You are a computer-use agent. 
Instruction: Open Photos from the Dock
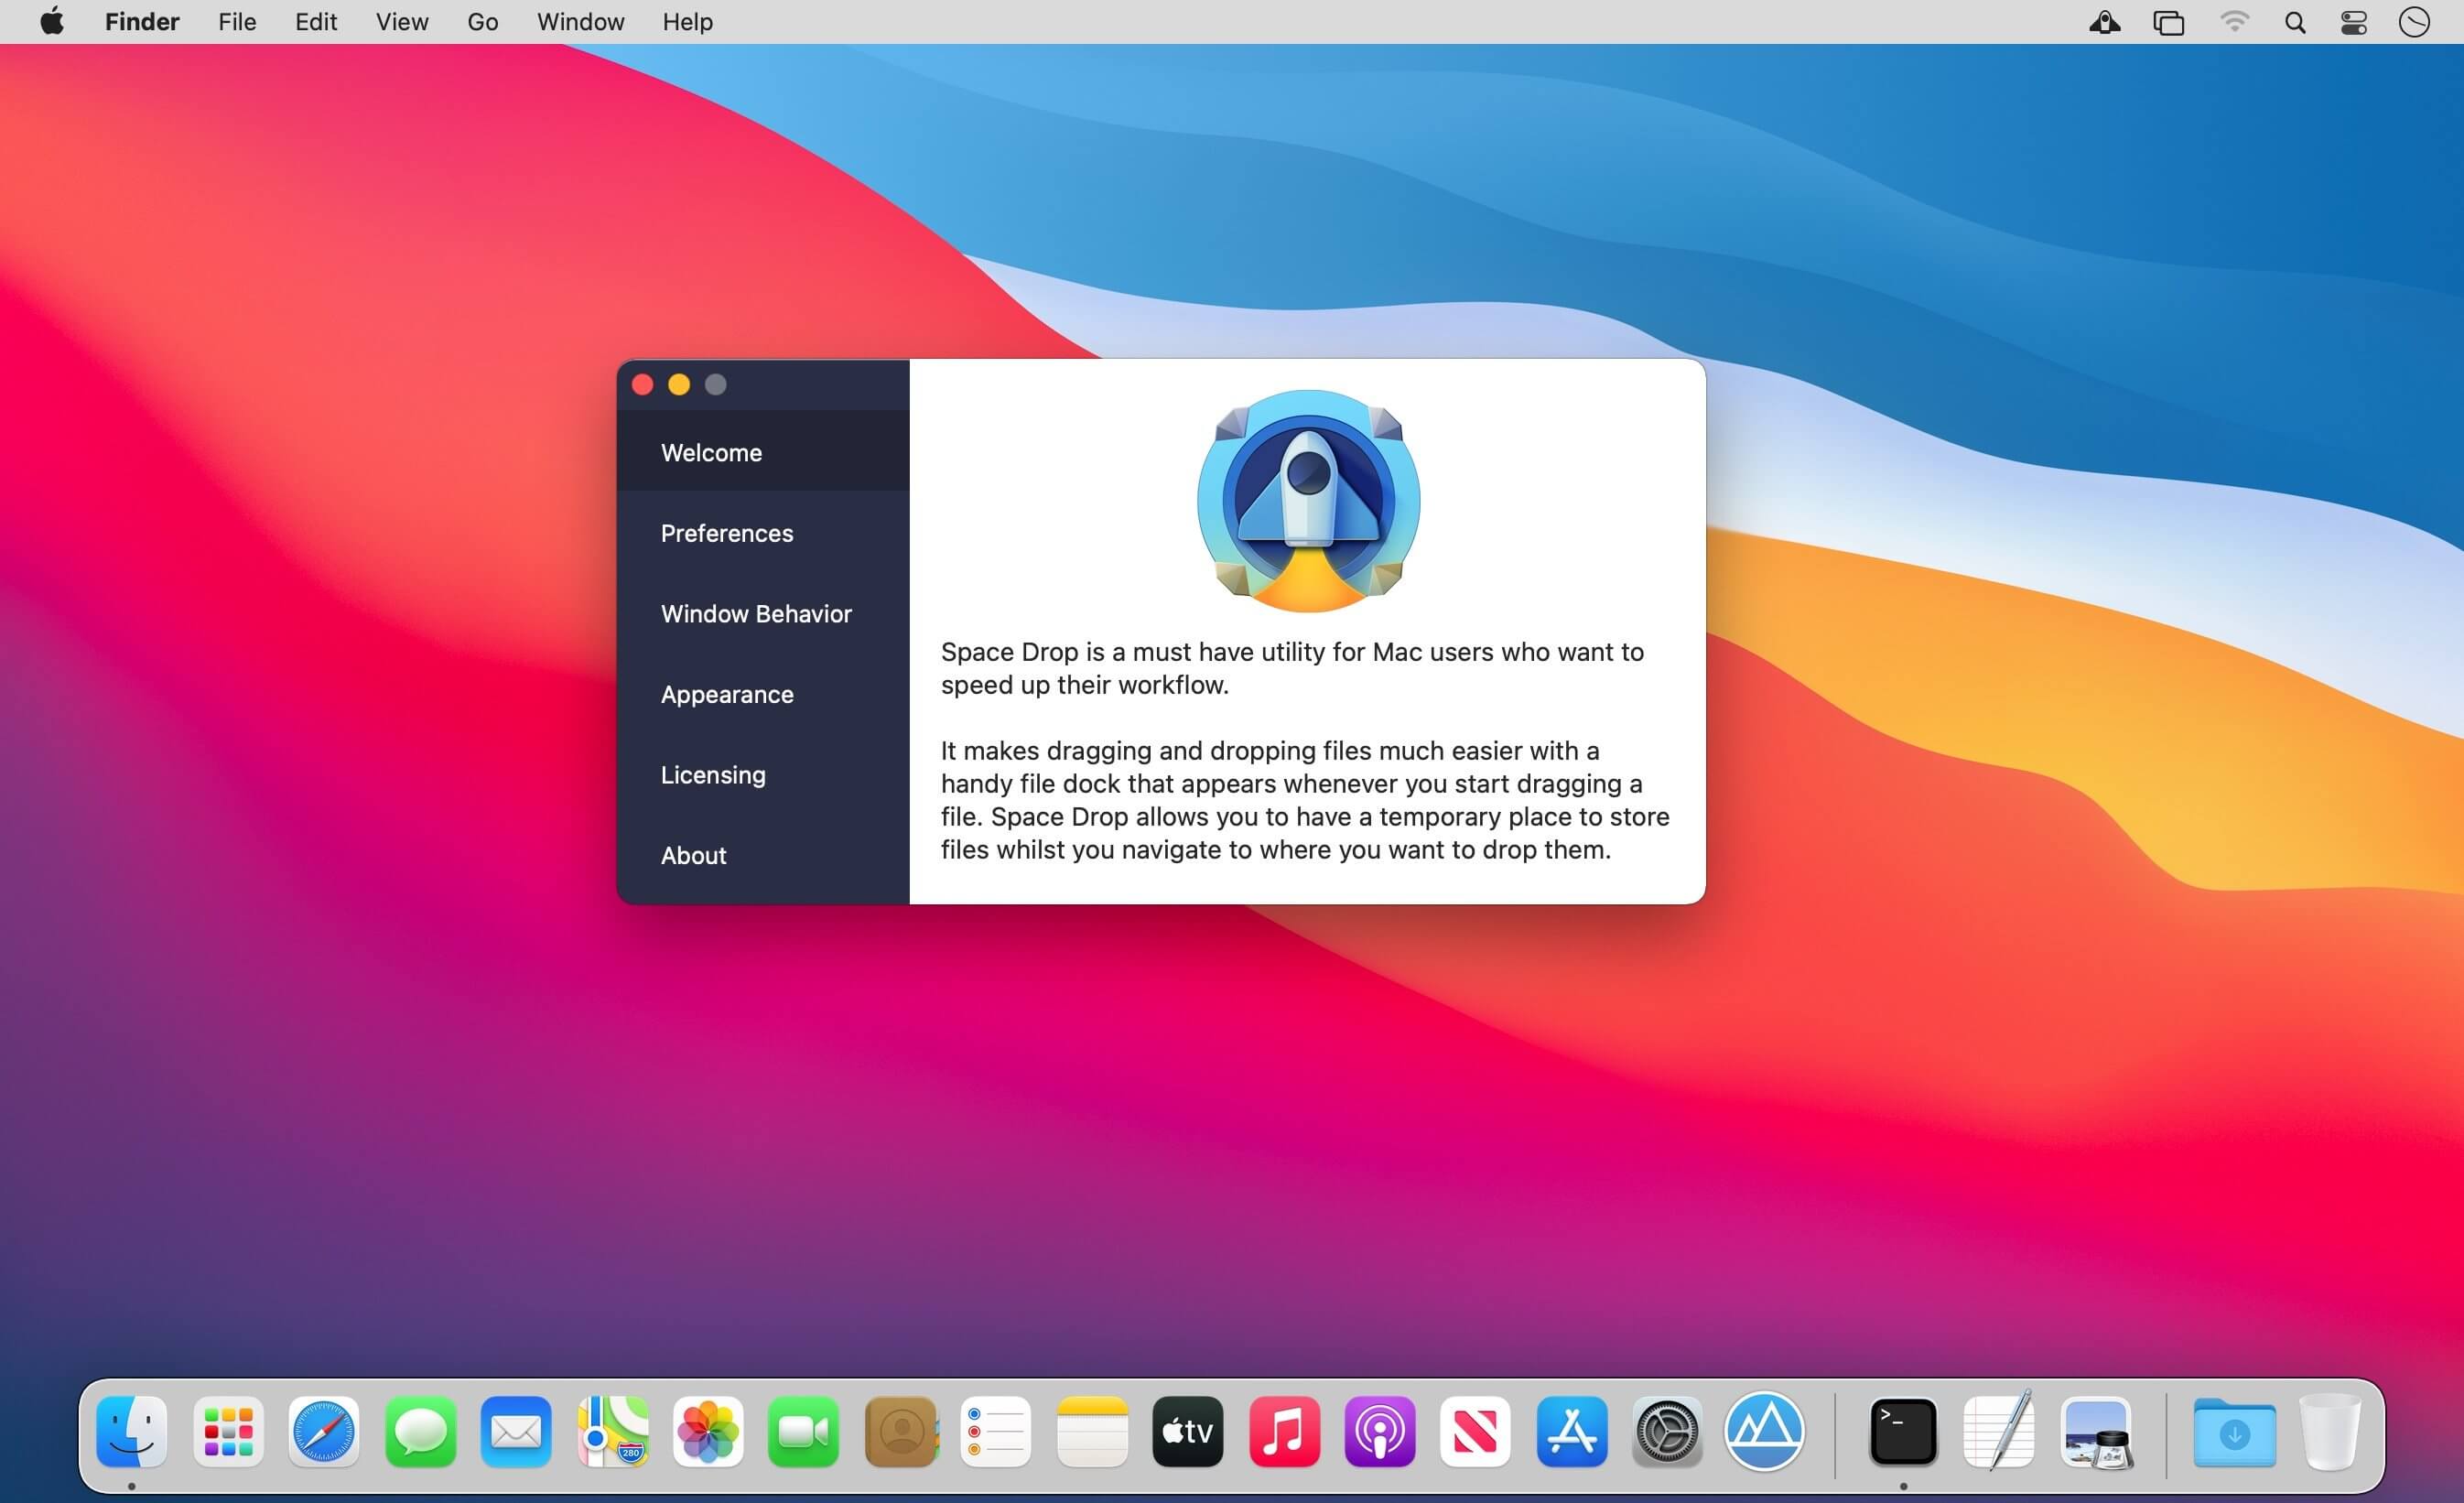[708, 1431]
